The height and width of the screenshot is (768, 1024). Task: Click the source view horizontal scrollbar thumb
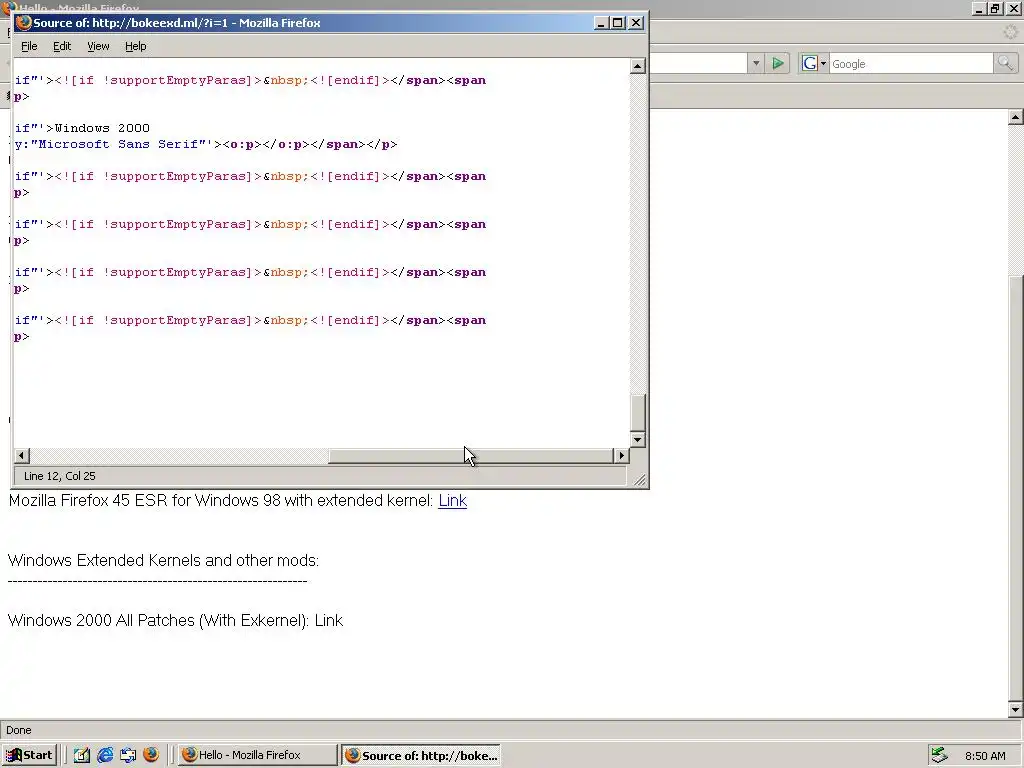pos(470,455)
